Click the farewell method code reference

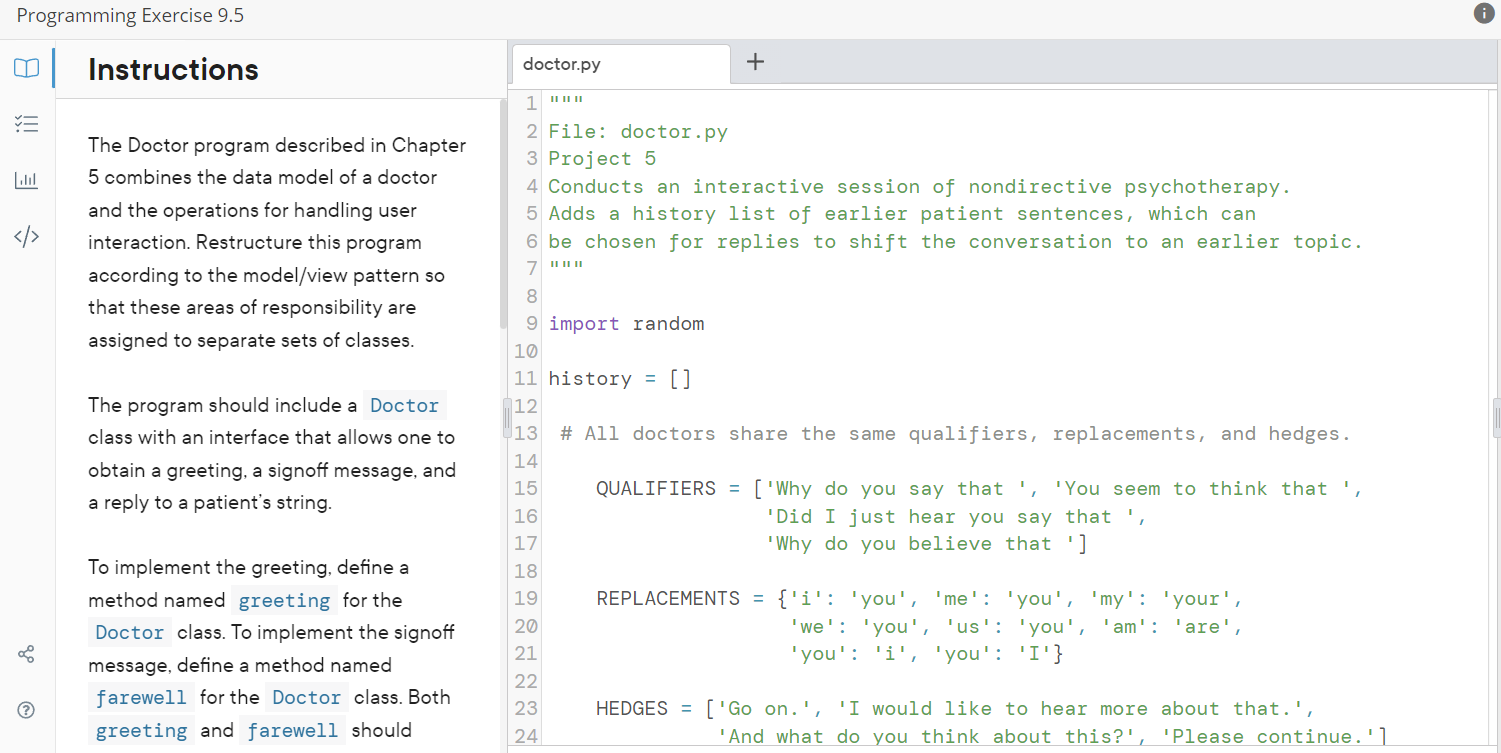pyautogui.click(x=141, y=697)
